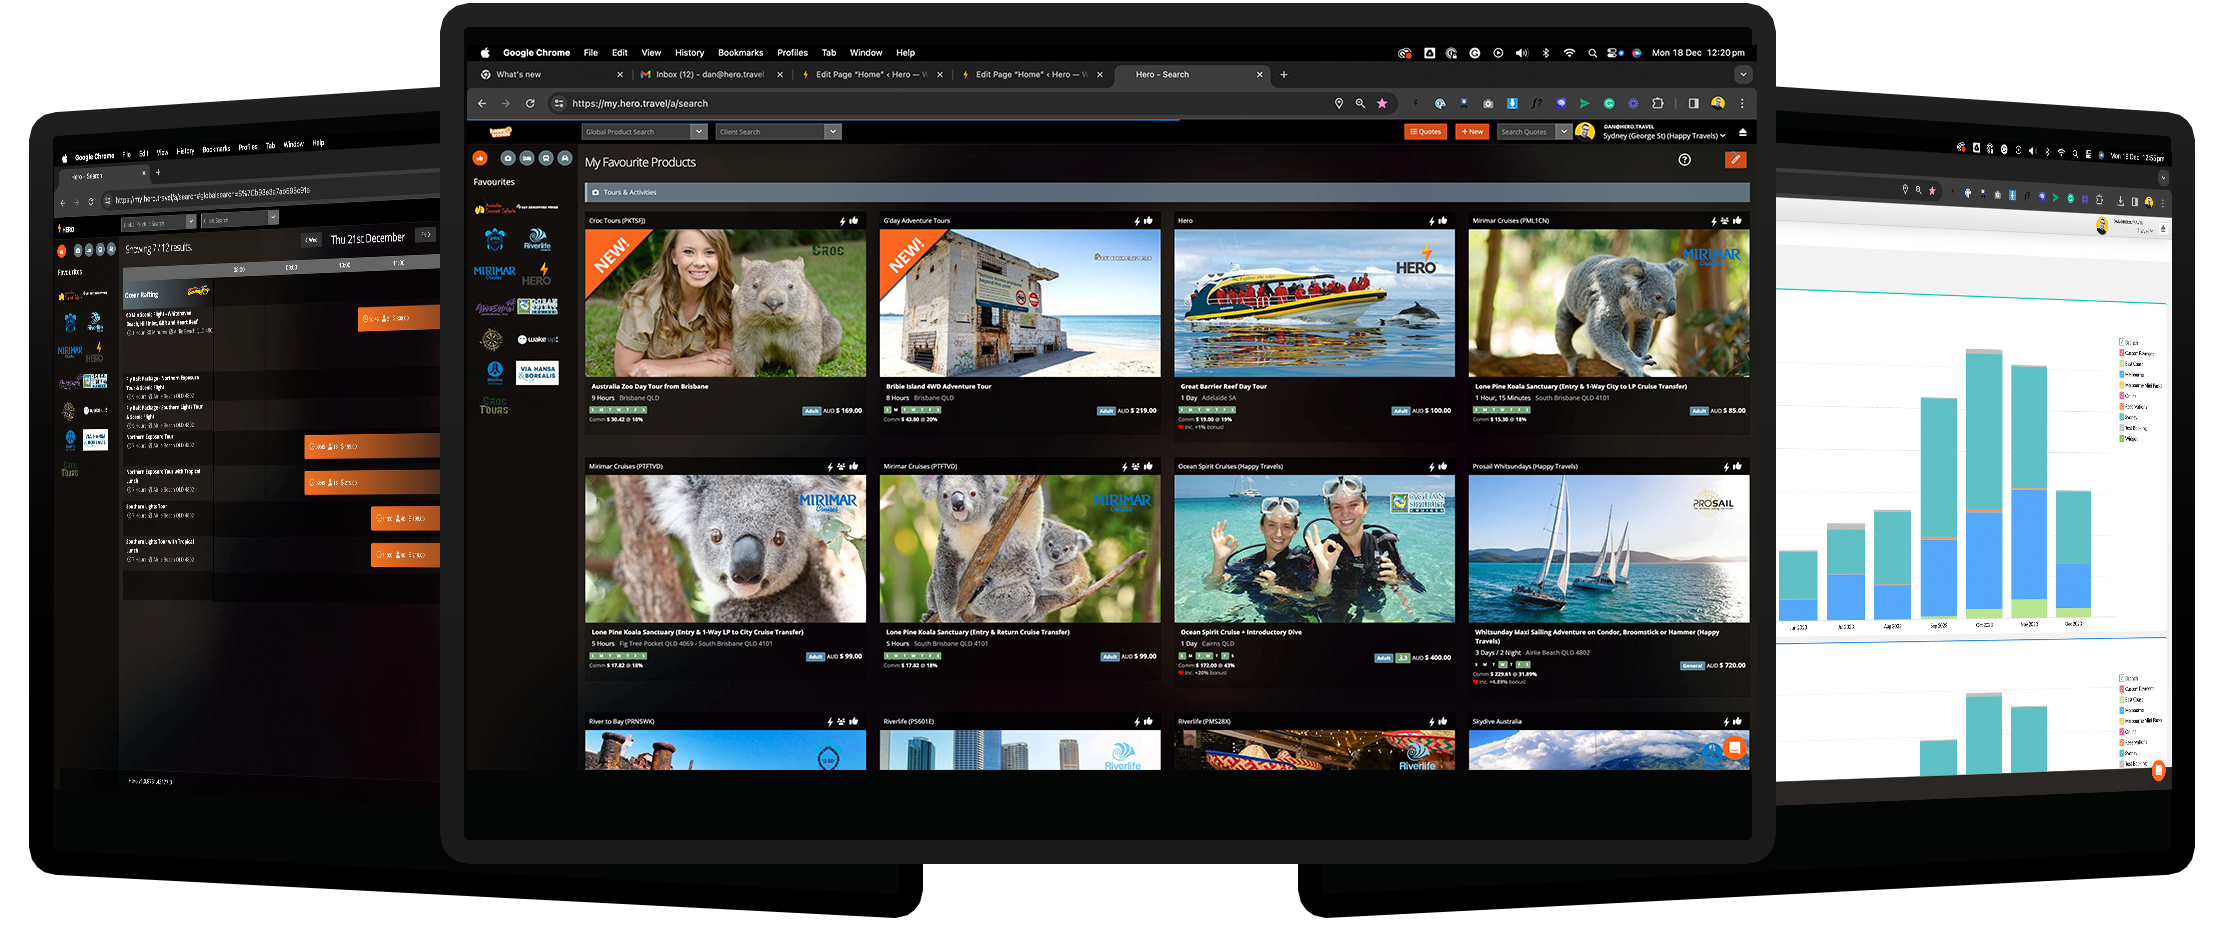Image resolution: width=2223 pixels, height=936 pixels.
Task: Toggle thumbs-up on Prosail Whitsundays card
Action: click(1737, 467)
